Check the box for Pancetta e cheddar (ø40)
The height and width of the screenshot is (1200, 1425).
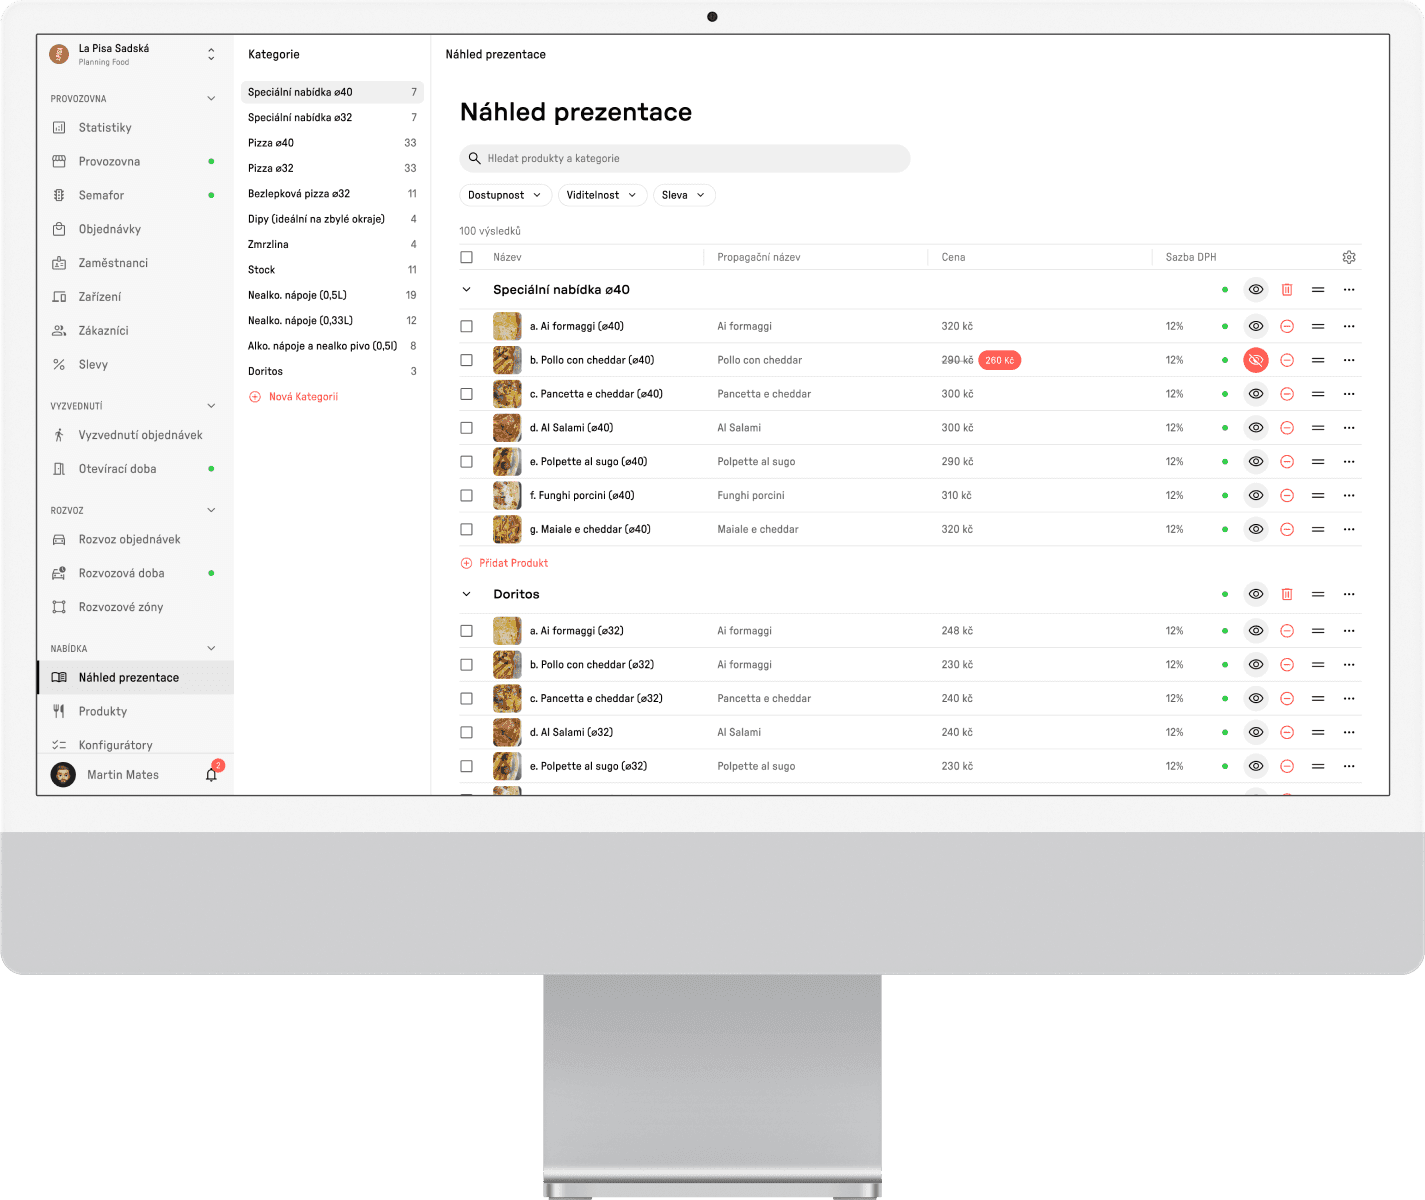click(x=466, y=394)
